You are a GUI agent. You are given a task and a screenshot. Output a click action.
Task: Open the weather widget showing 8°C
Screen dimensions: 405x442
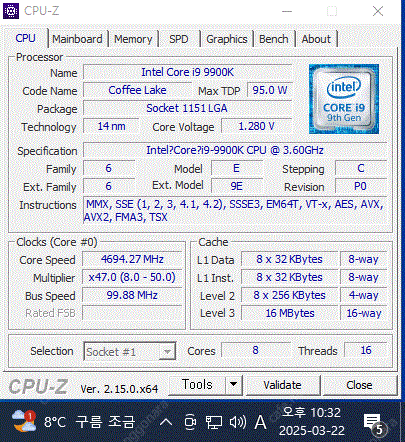(73, 422)
